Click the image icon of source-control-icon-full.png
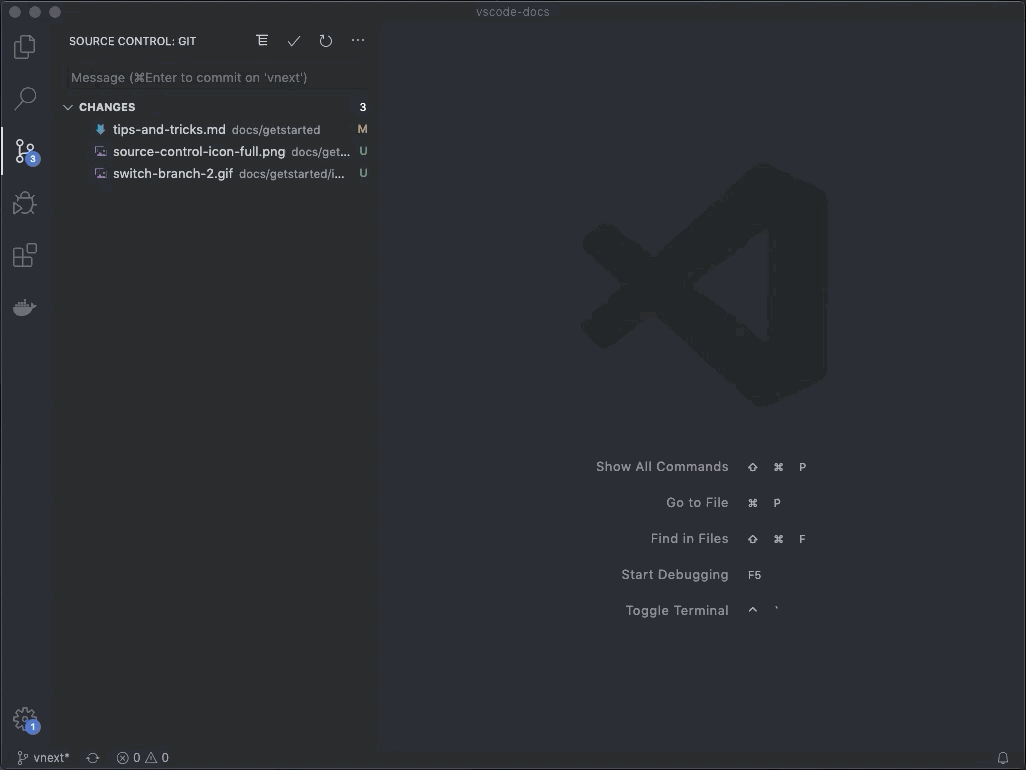The image size is (1026, 770). [101, 151]
